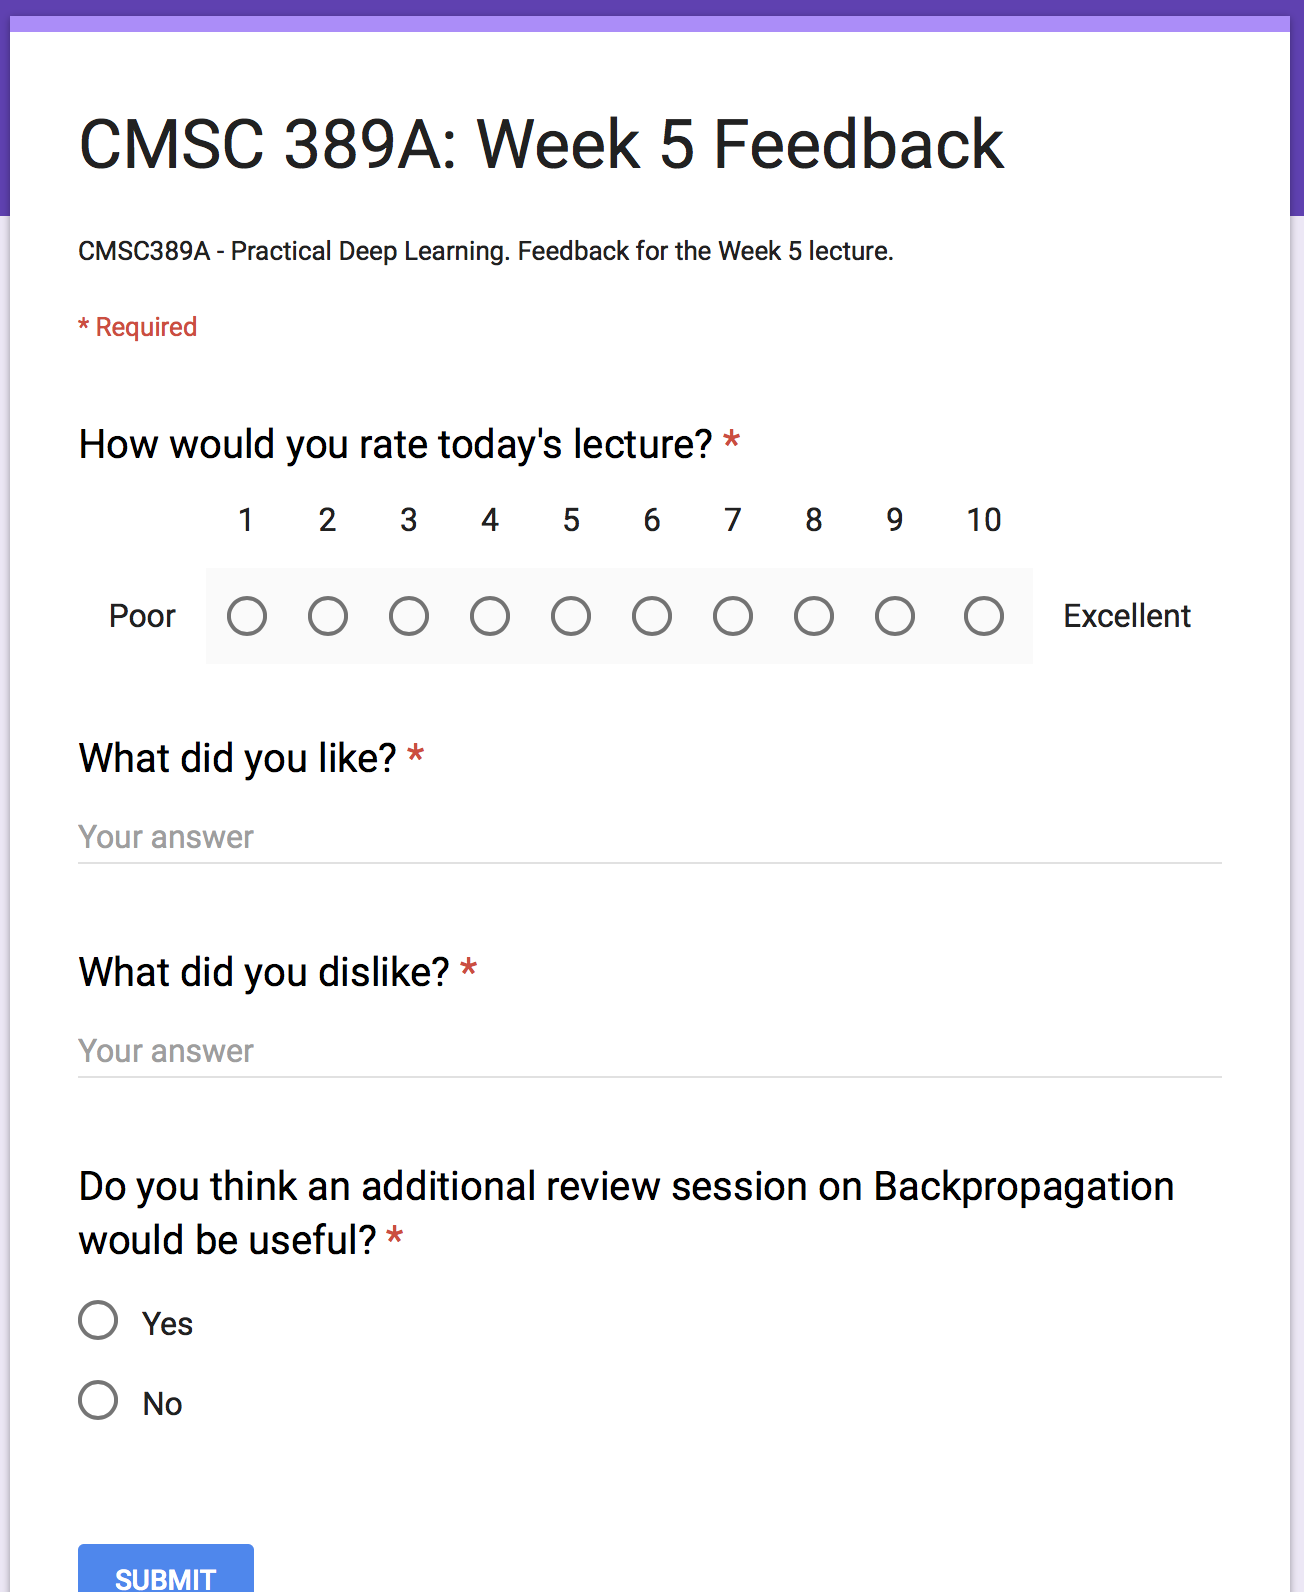Select the rating 6 option
This screenshot has height=1592, width=1304.
(x=652, y=616)
